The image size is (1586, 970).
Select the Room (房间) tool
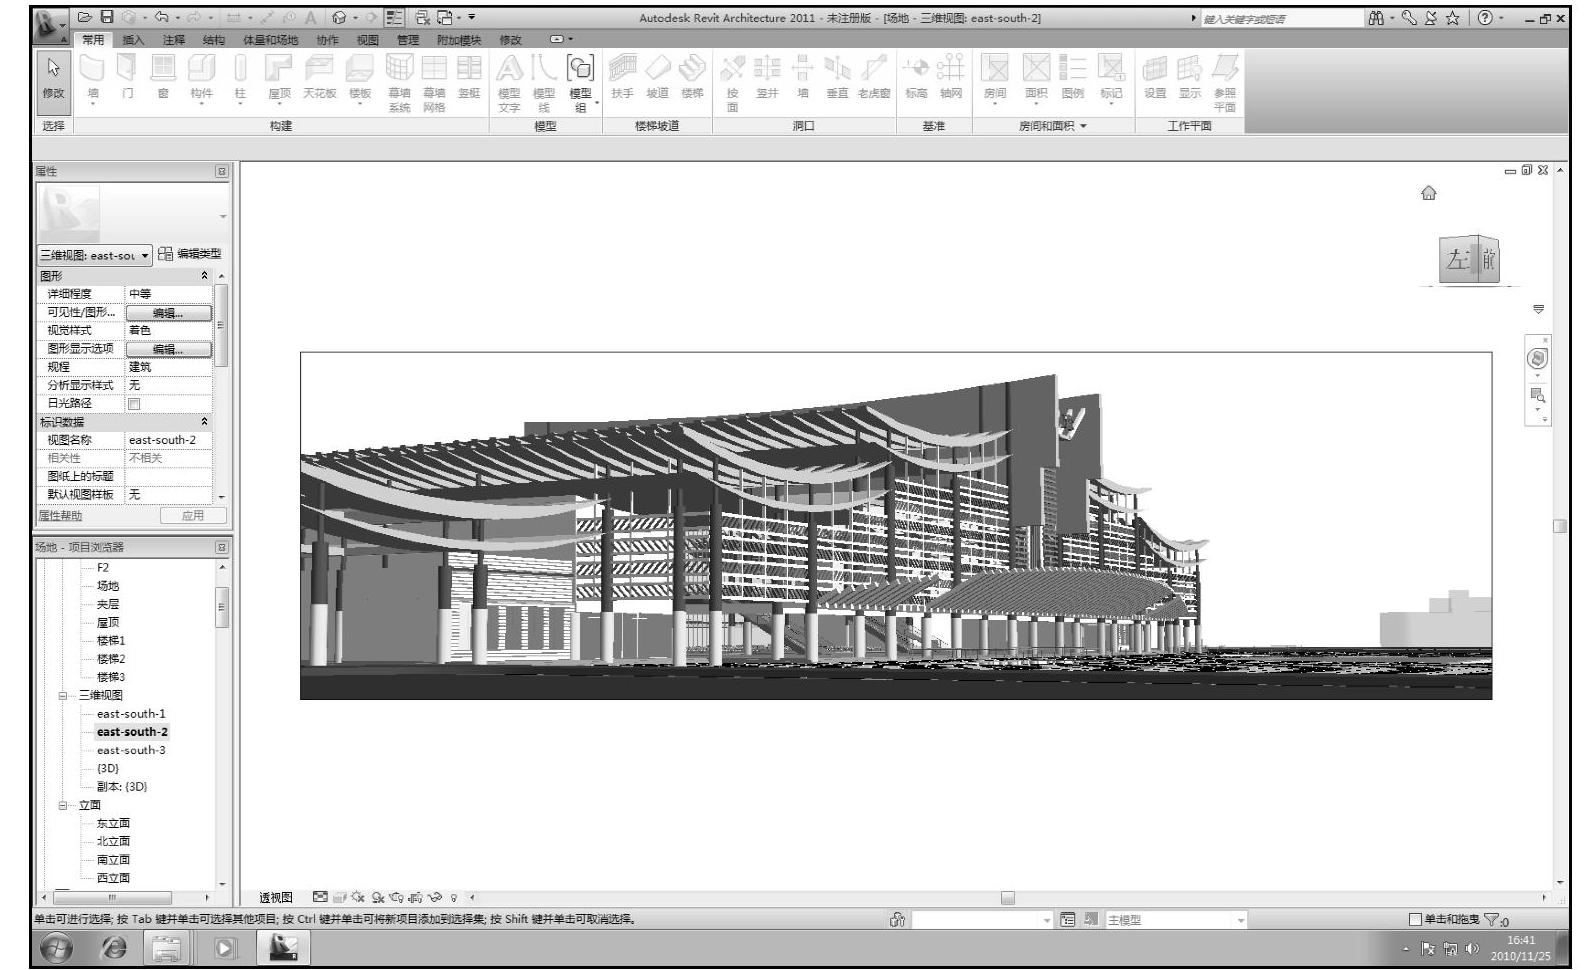[995, 78]
